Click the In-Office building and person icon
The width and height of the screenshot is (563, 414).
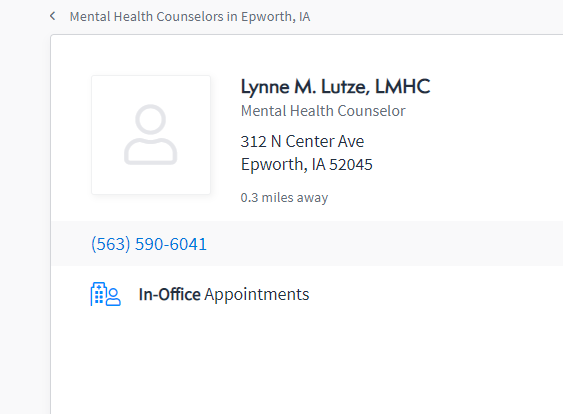point(106,294)
